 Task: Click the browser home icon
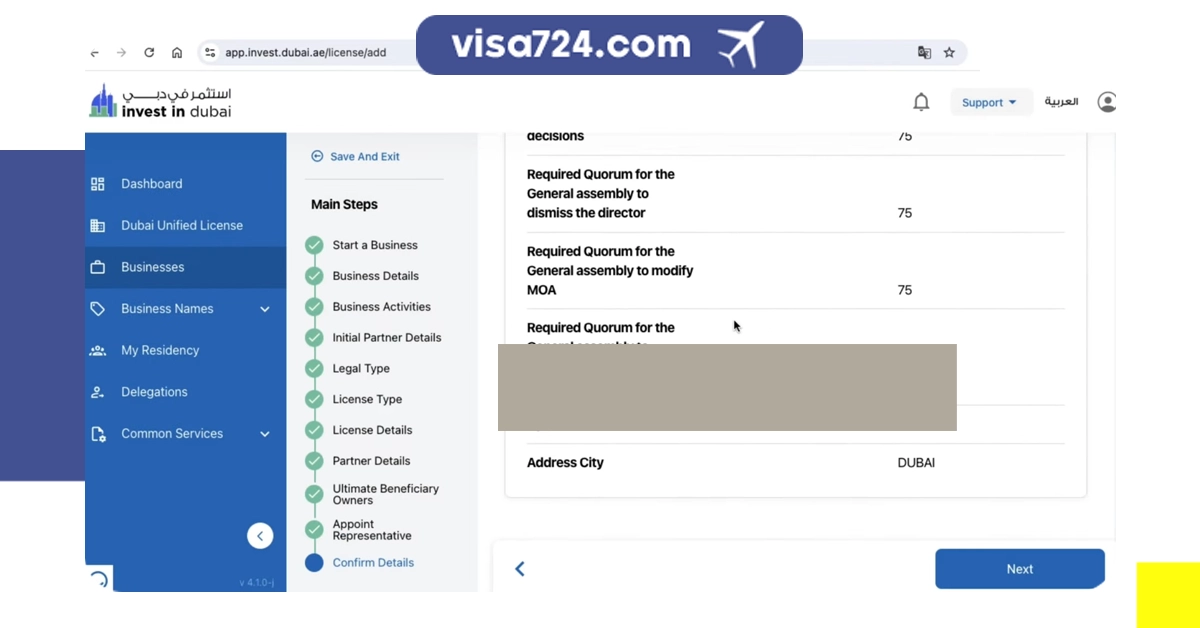coord(177,53)
